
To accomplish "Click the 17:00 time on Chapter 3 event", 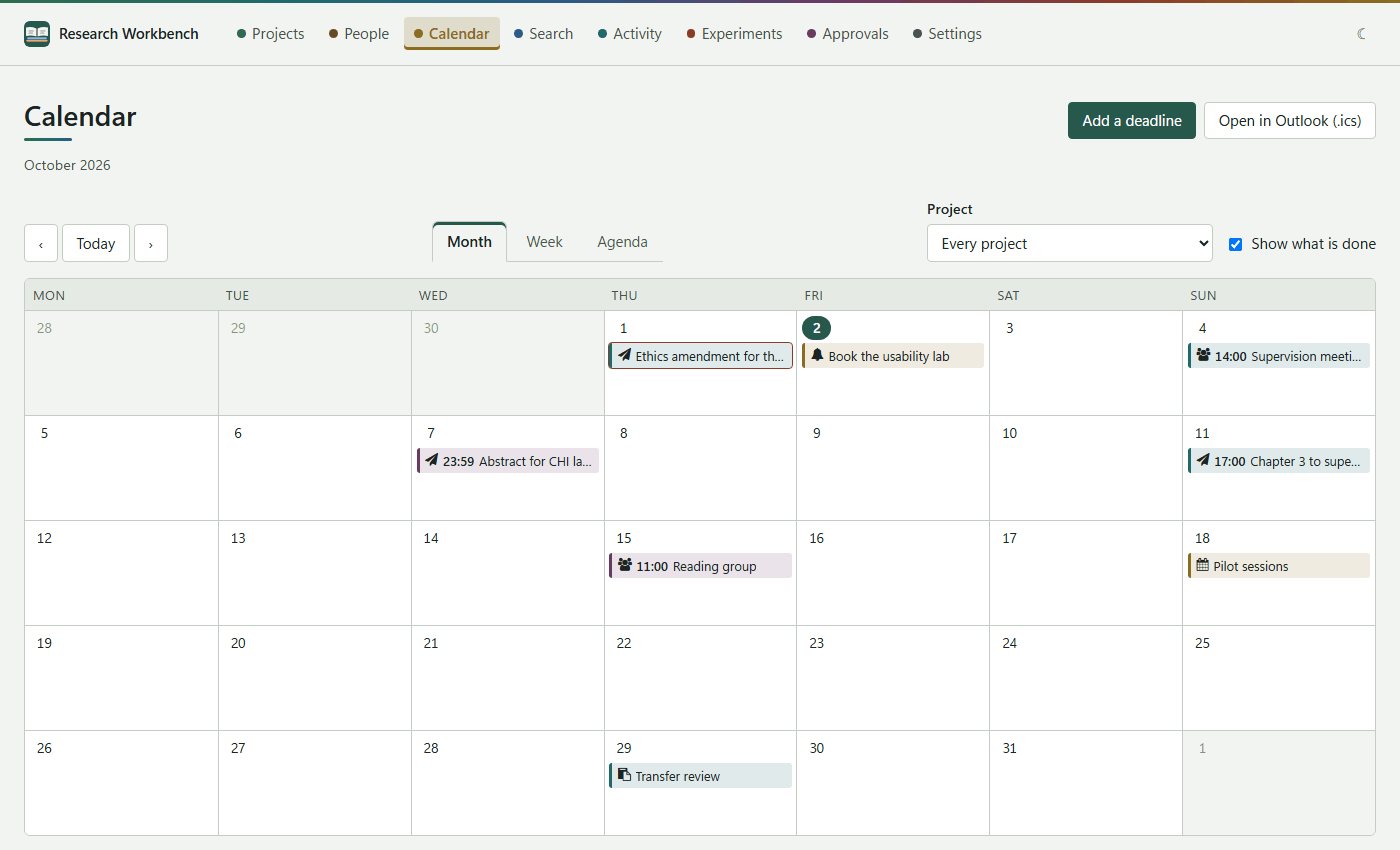I will click(1230, 461).
